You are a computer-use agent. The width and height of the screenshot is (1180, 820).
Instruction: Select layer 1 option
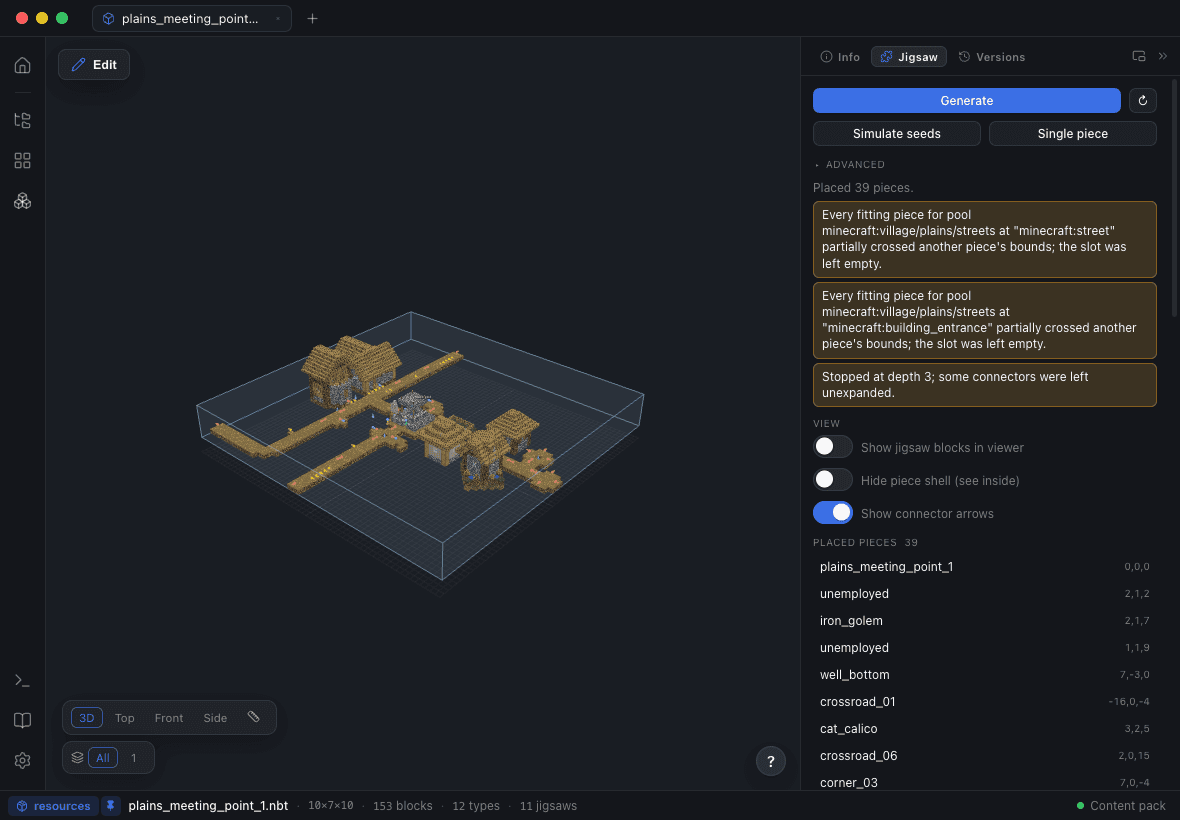[x=134, y=758]
